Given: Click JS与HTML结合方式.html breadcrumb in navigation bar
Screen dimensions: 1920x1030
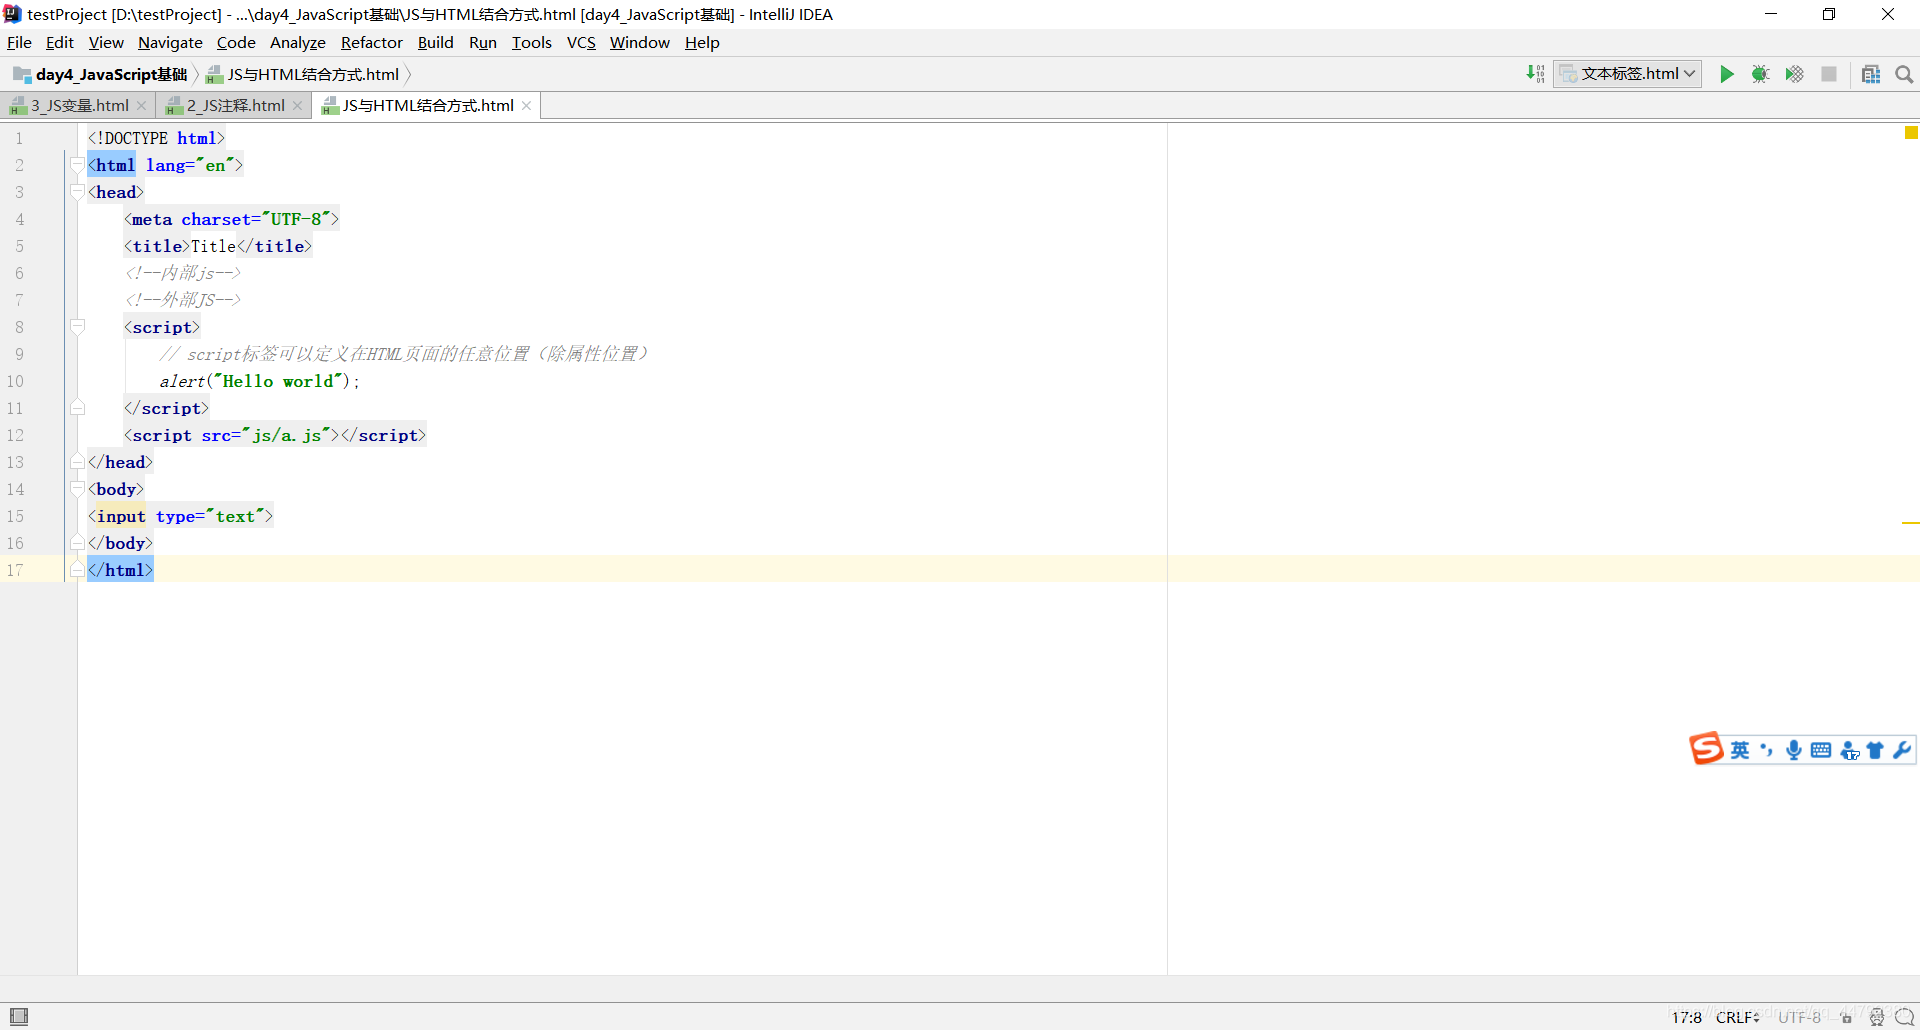Looking at the screenshot, I should (303, 74).
